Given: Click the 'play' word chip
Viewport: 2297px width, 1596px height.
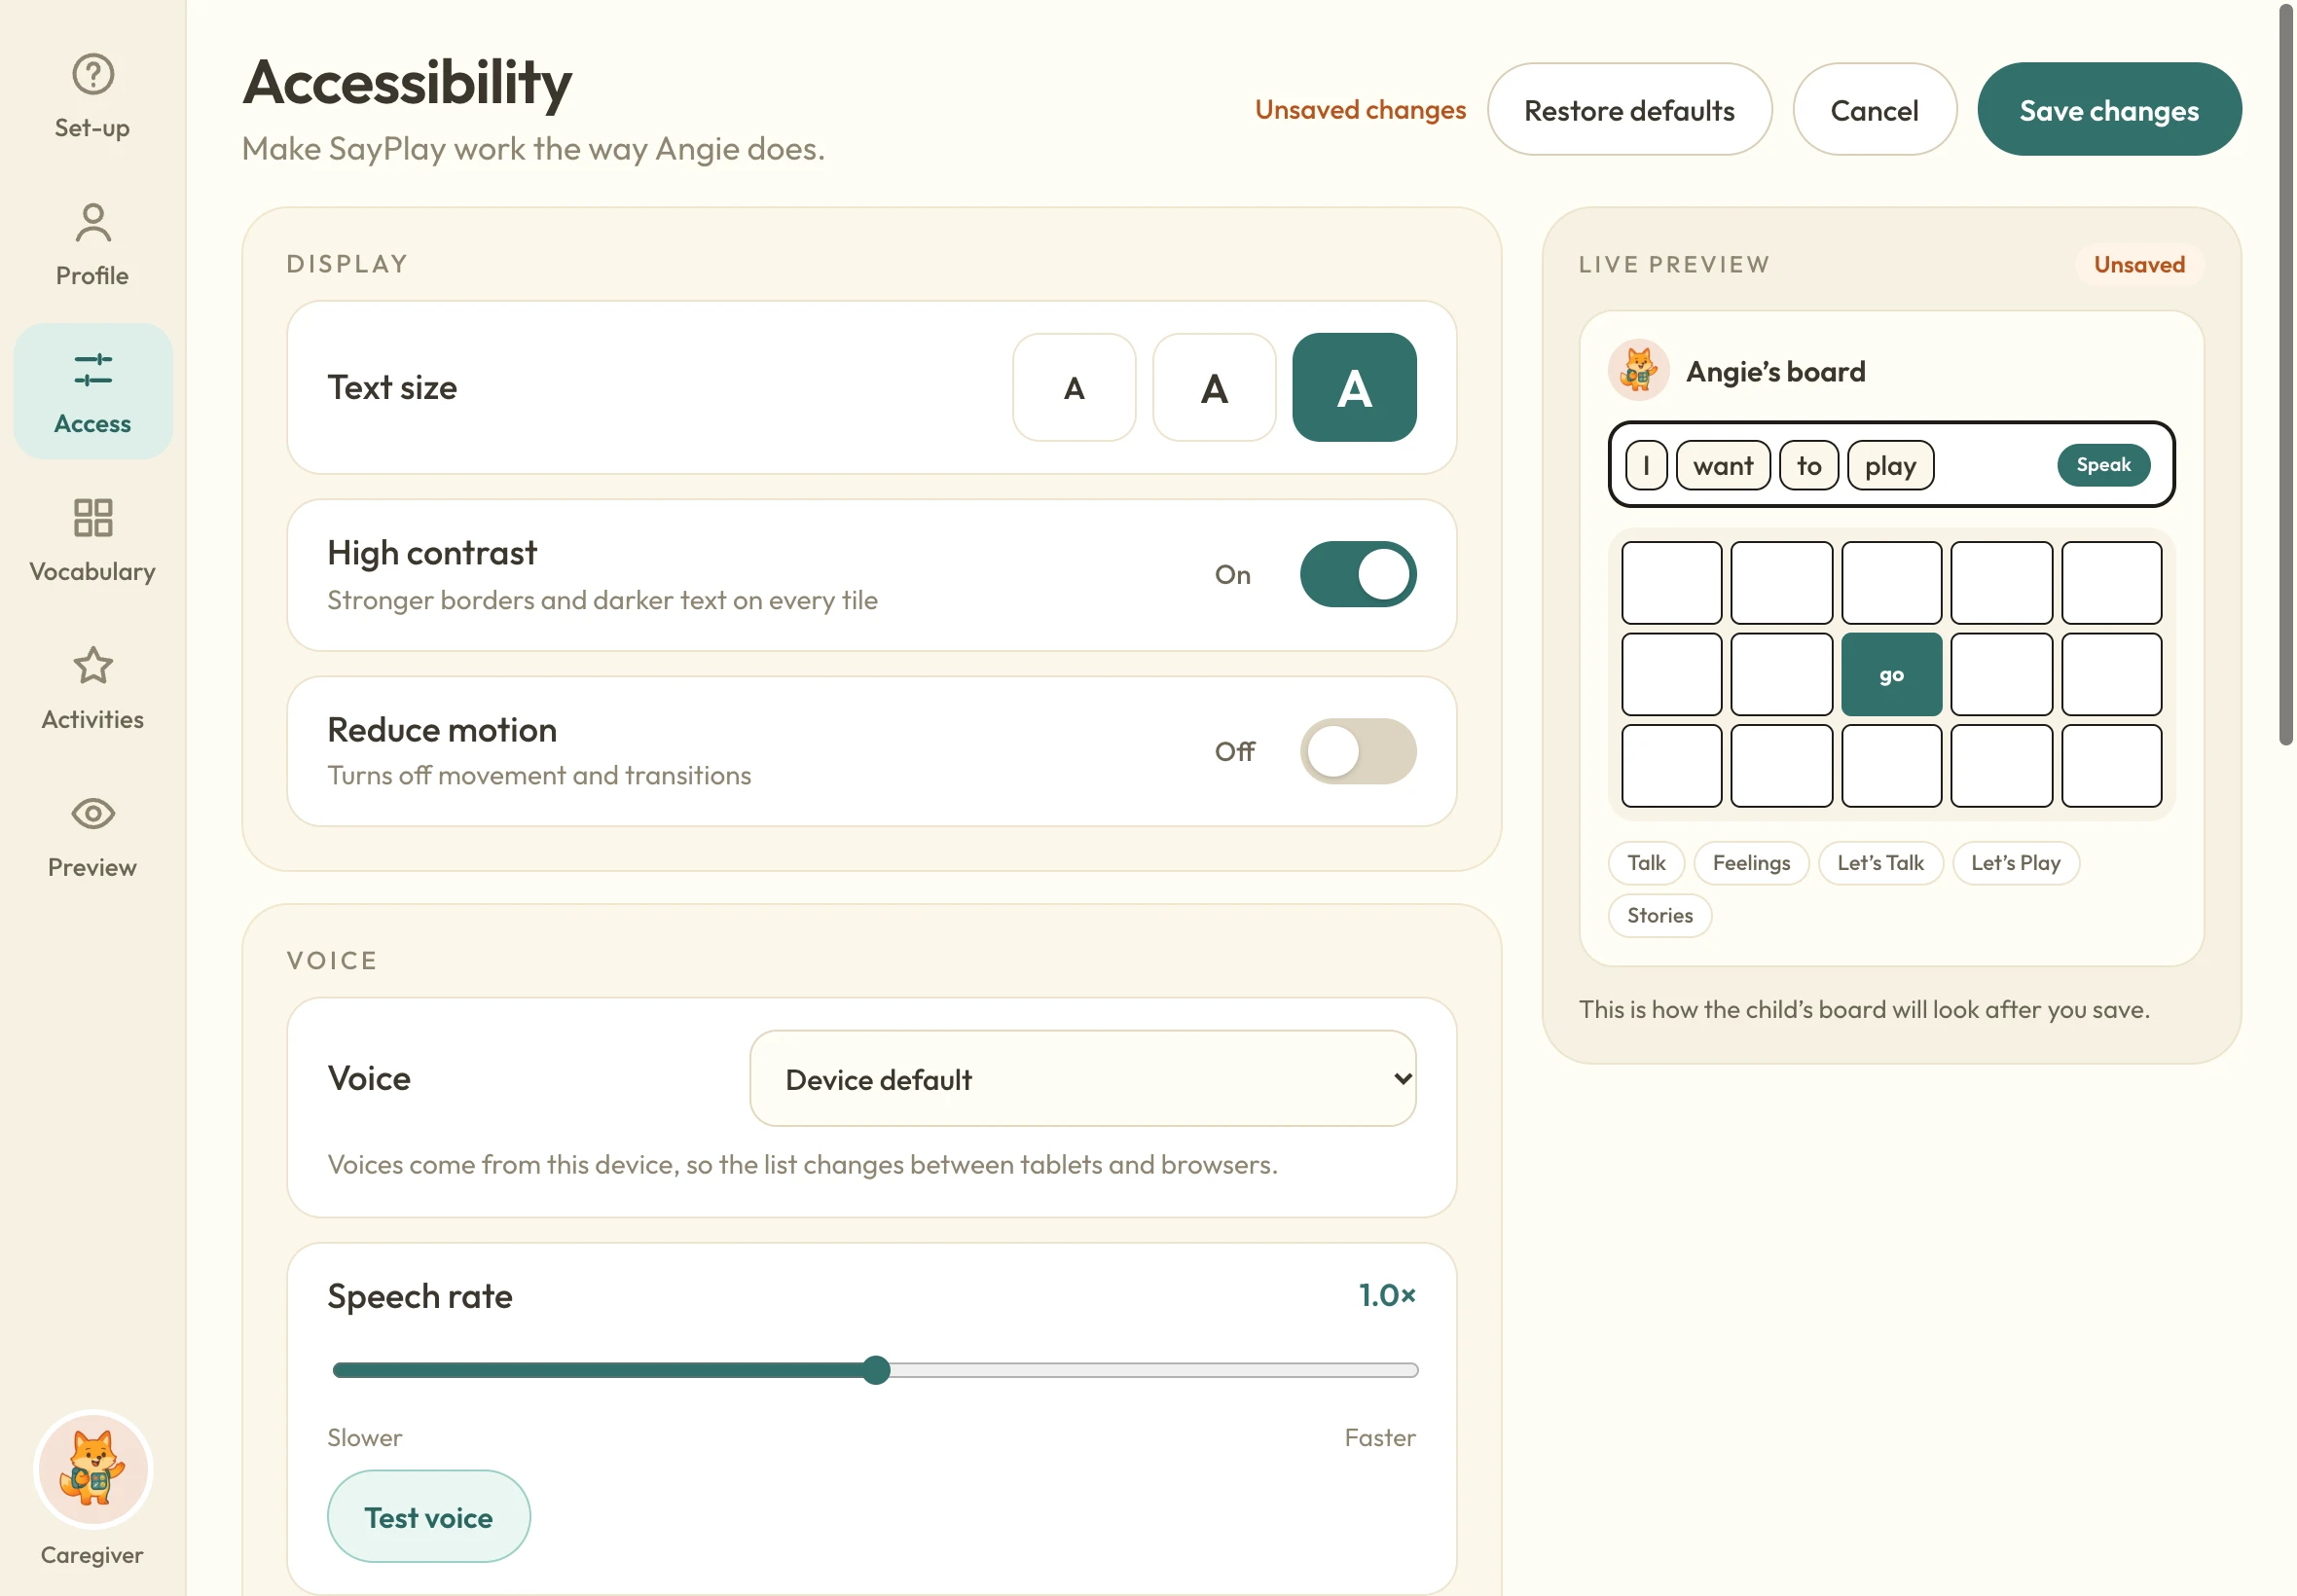Looking at the screenshot, I should pos(1890,466).
